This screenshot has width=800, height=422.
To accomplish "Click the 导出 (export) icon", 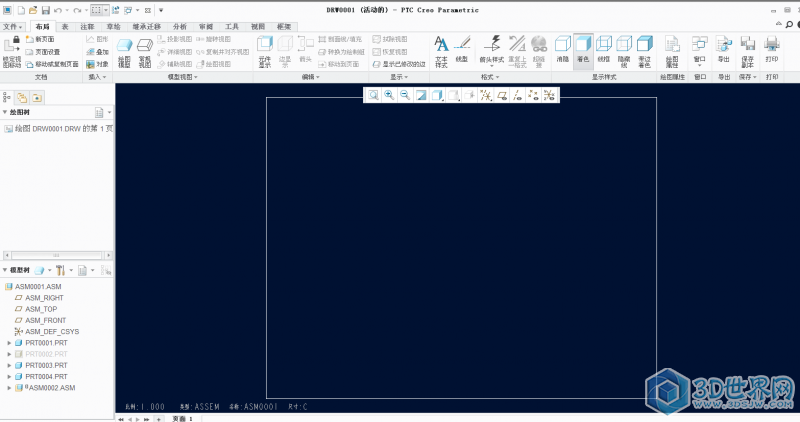I will 723,50.
